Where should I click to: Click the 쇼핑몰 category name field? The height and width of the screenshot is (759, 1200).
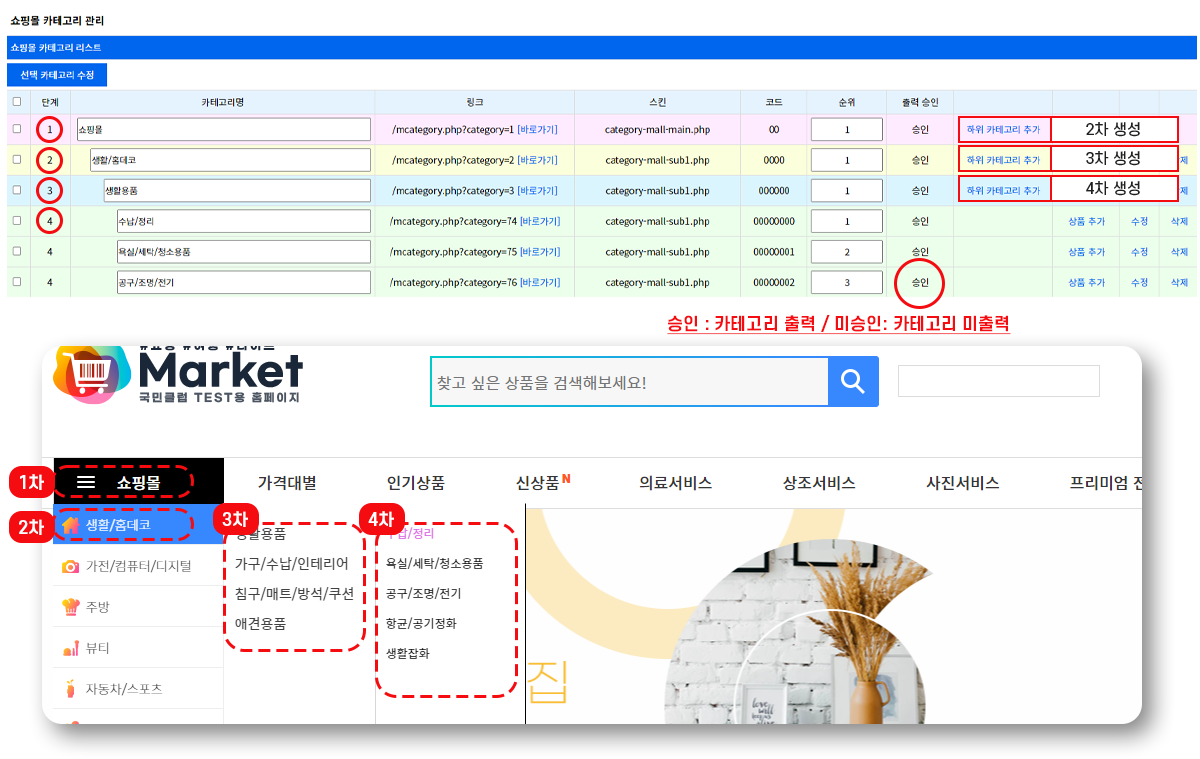coord(223,129)
